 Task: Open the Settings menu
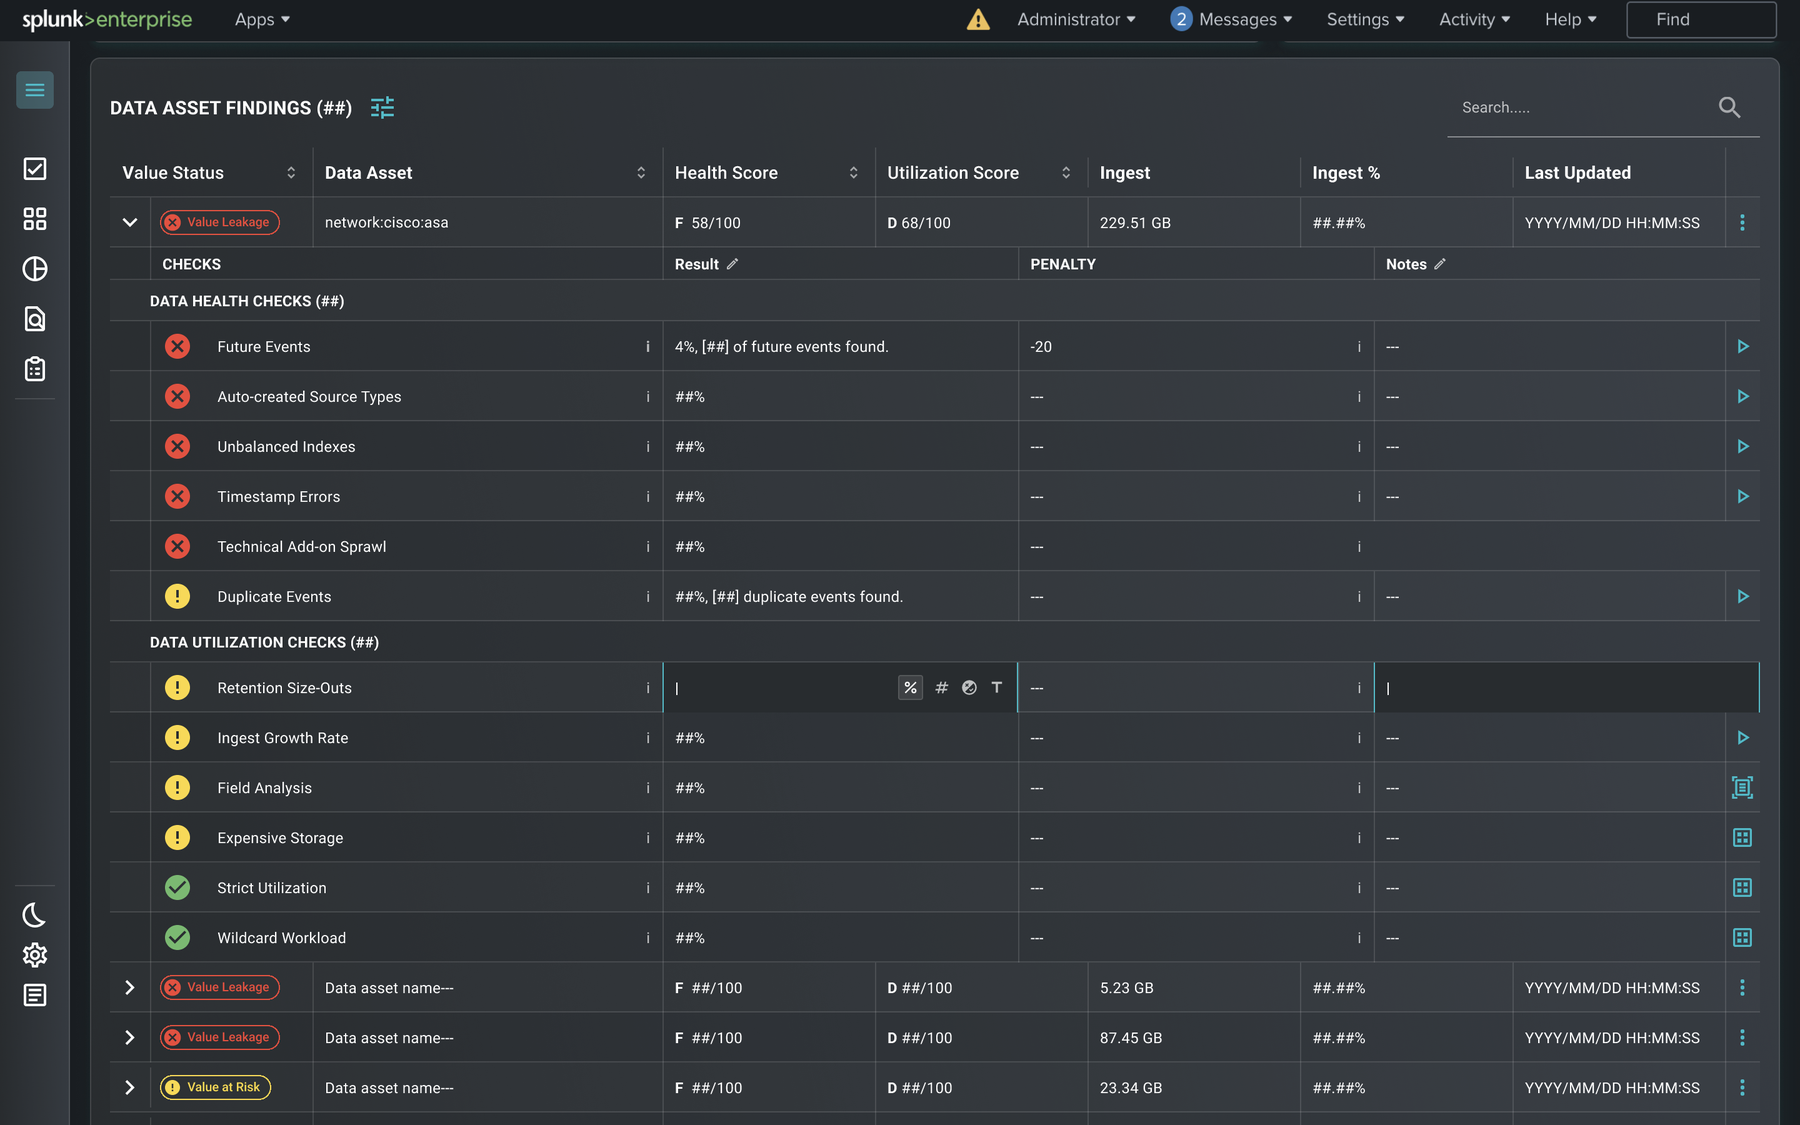[x=1365, y=19]
